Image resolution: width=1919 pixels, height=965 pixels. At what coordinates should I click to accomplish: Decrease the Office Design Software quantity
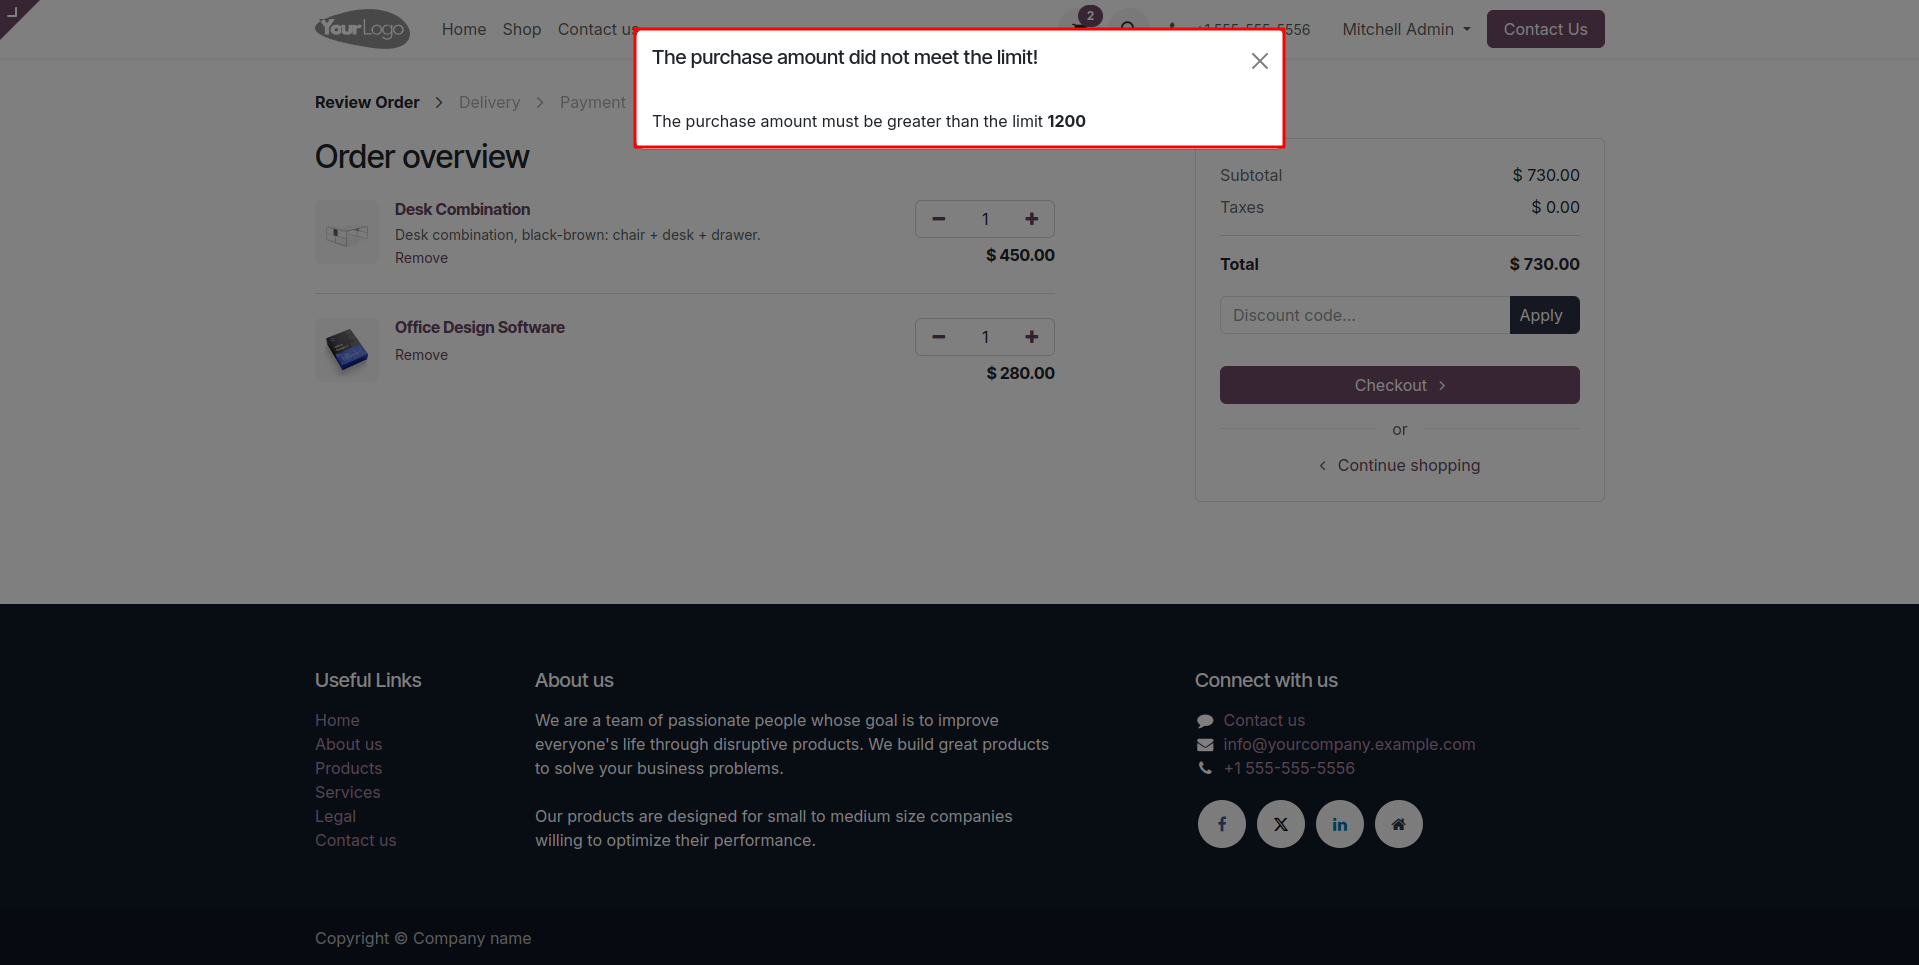938,337
